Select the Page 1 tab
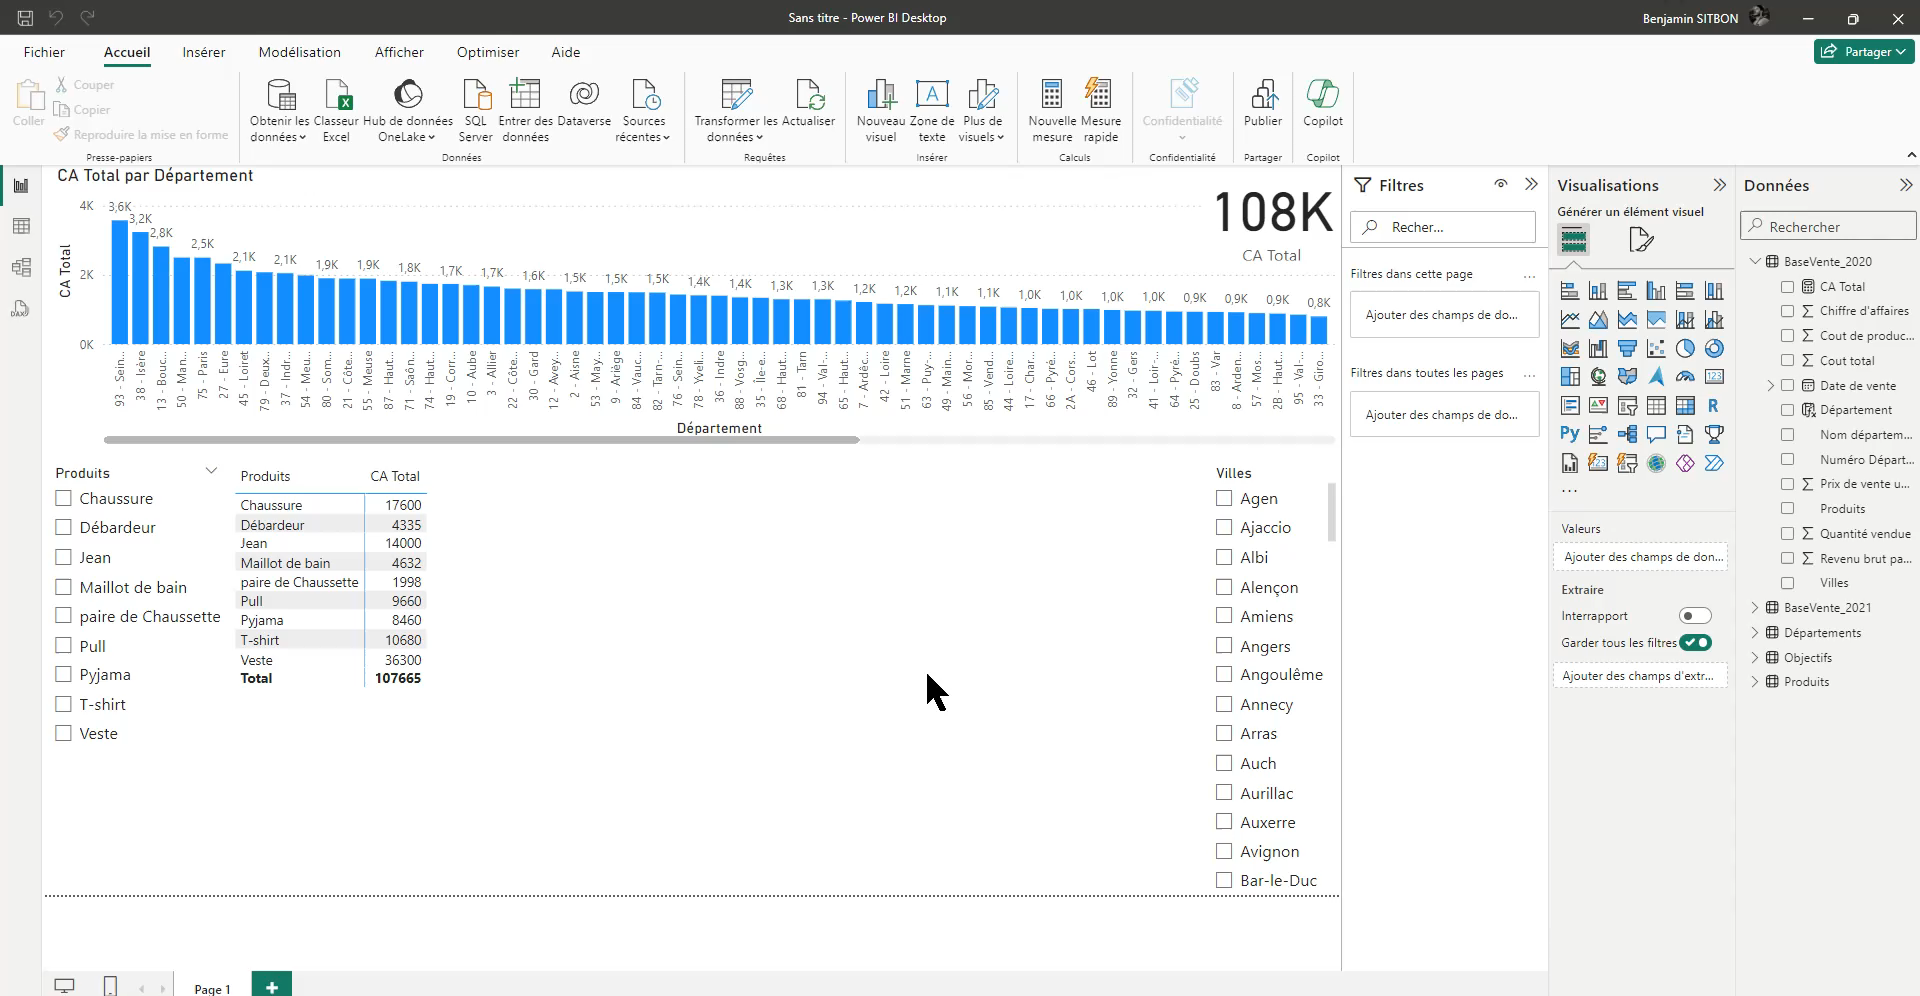 212,988
